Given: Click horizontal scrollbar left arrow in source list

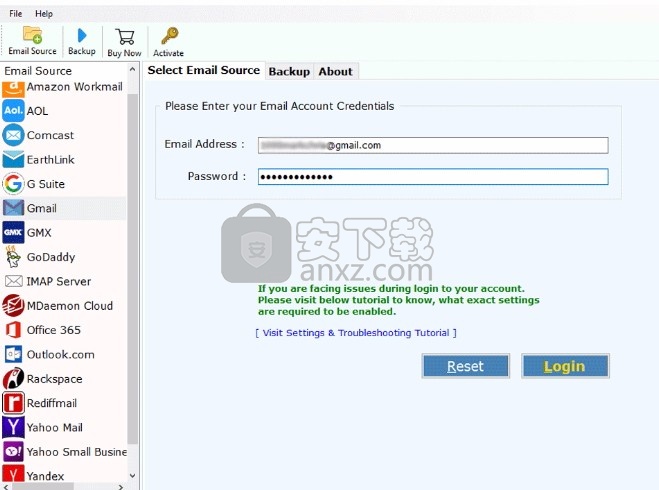Looking at the screenshot, I should [6, 487].
